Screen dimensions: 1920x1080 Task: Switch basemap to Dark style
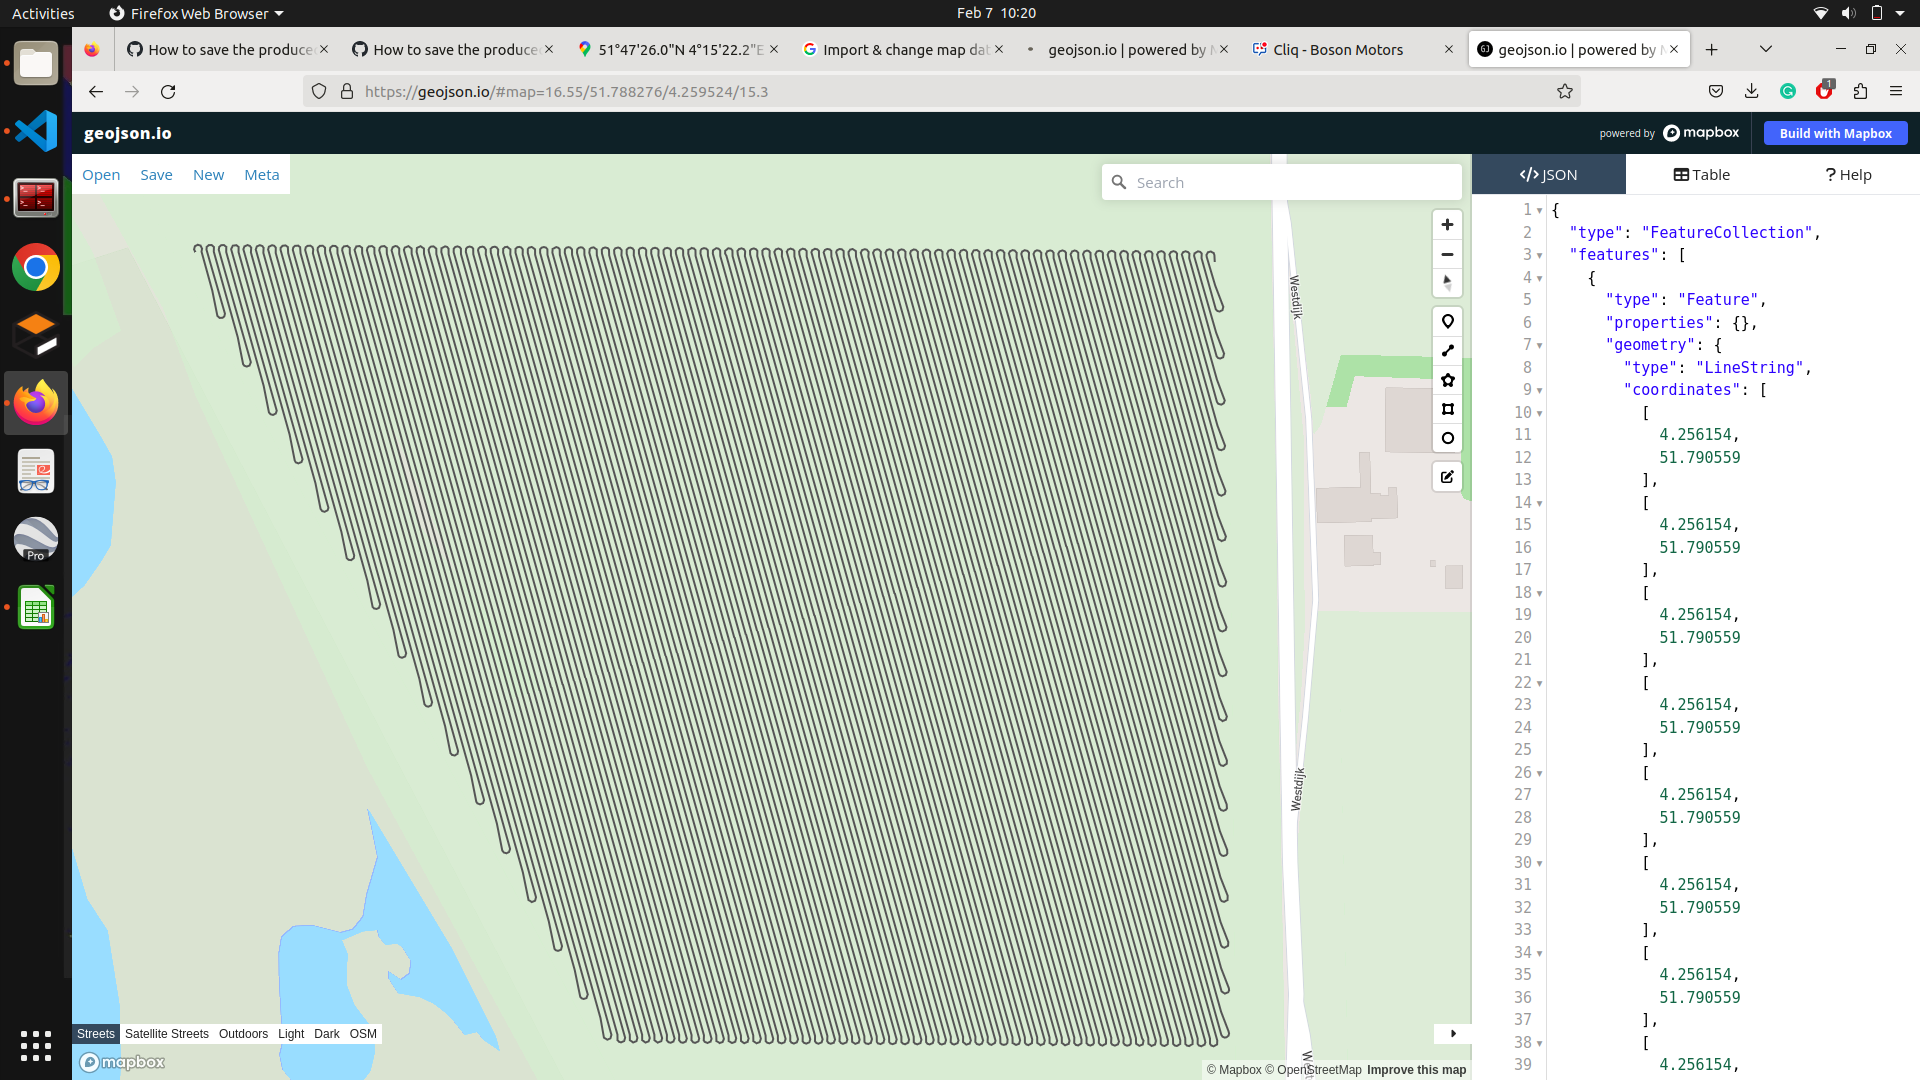[326, 1033]
